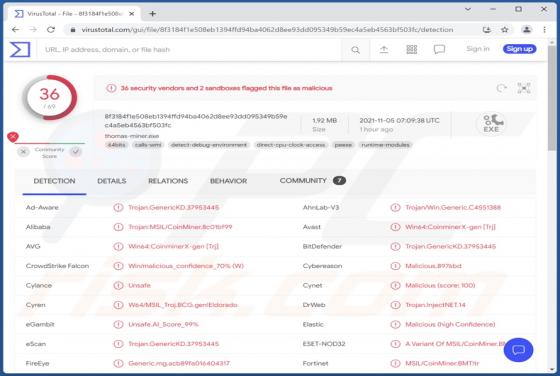The width and height of the screenshot is (560, 376).
Task: Reload the page
Action: [51, 30]
